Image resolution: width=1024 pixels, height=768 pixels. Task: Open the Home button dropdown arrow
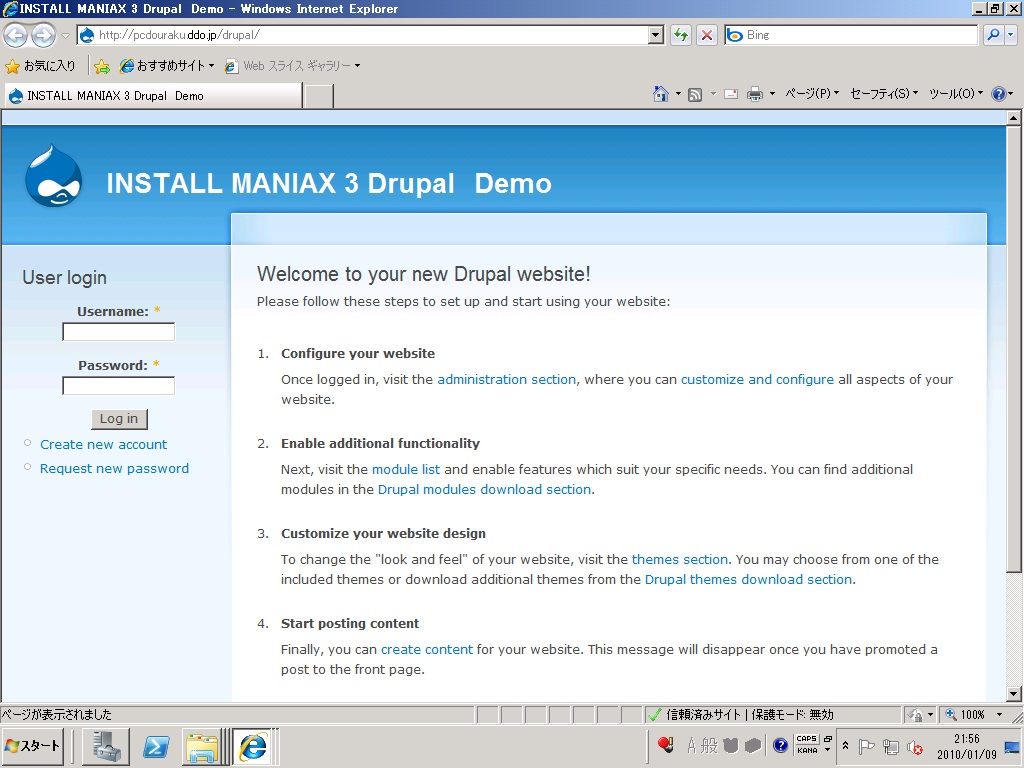tap(677, 93)
